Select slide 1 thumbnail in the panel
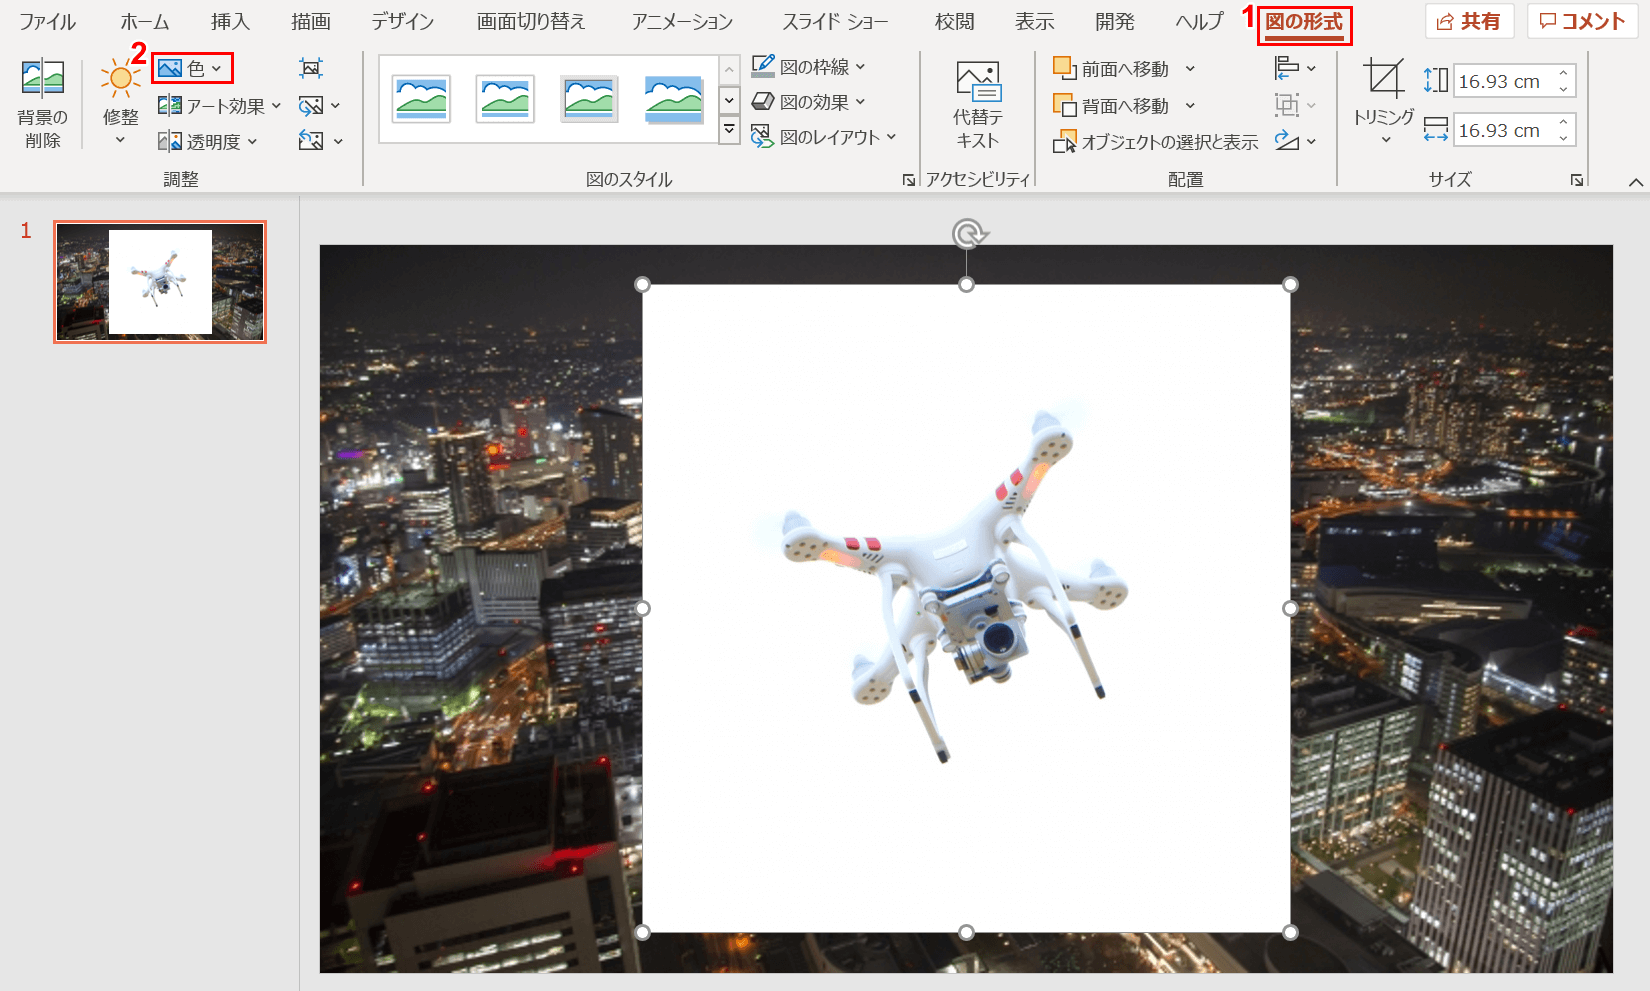This screenshot has width=1650, height=991. [160, 282]
